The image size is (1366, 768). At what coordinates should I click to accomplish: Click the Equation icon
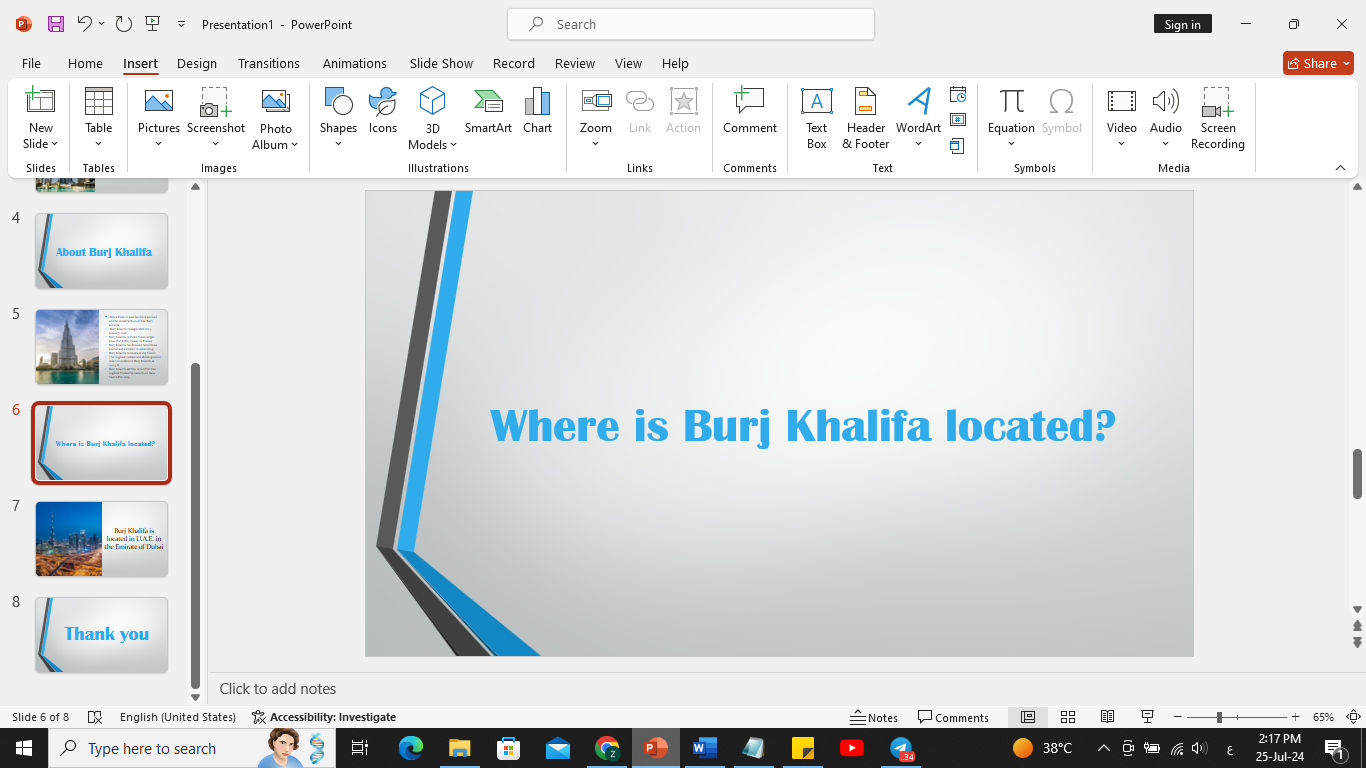point(1011,101)
